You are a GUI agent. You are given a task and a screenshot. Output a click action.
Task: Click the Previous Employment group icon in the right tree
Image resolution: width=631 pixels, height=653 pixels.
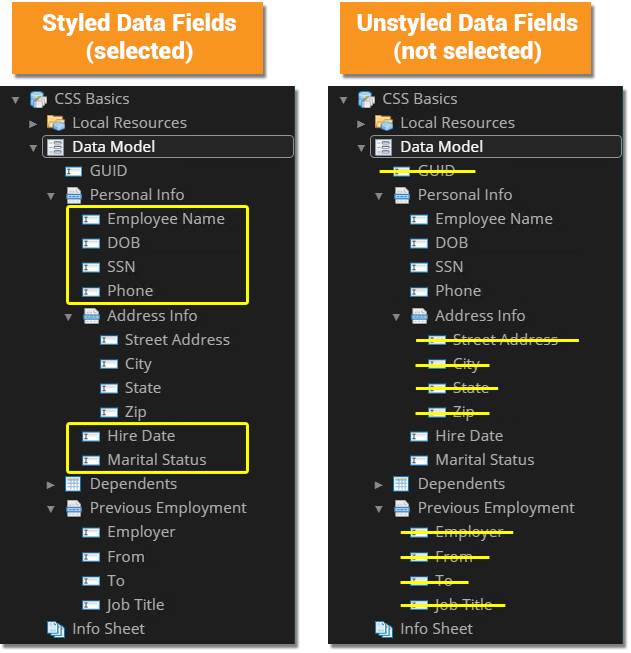[402, 508]
